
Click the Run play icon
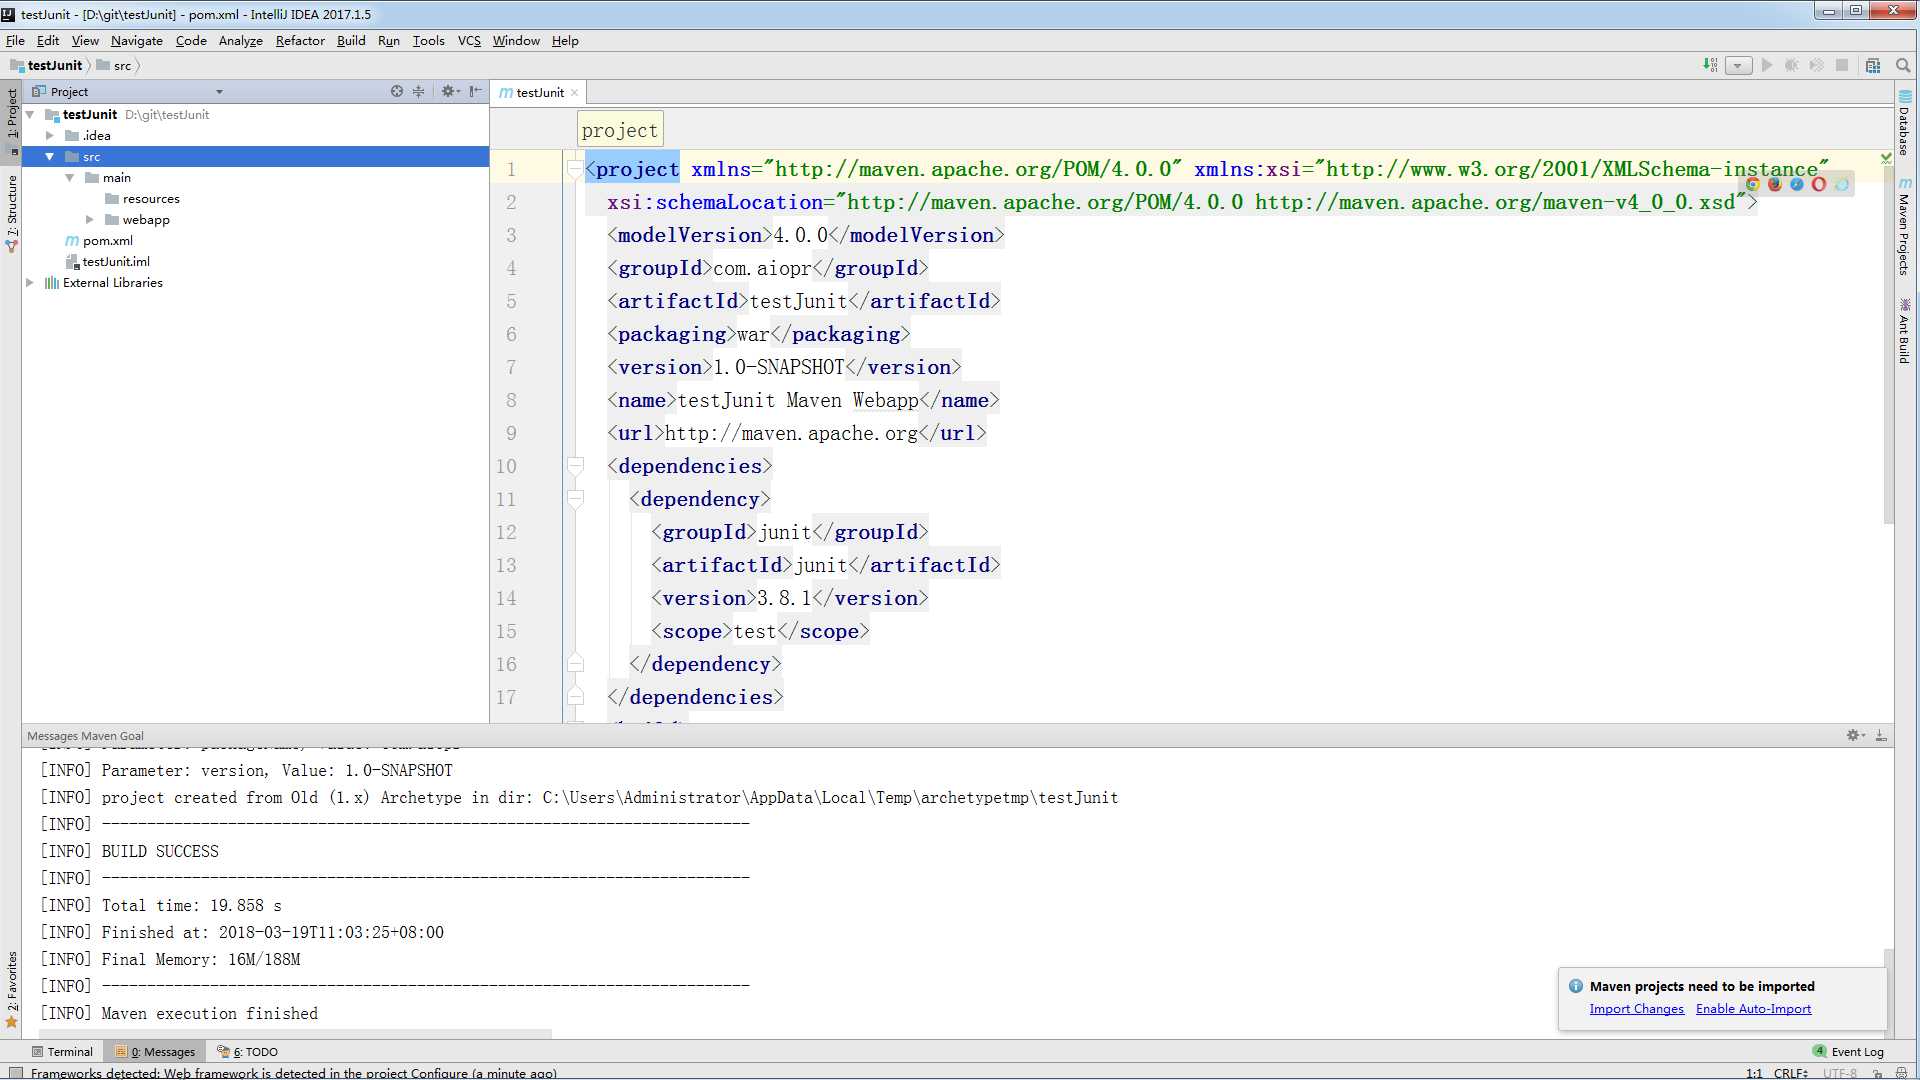click(1767, 65)
